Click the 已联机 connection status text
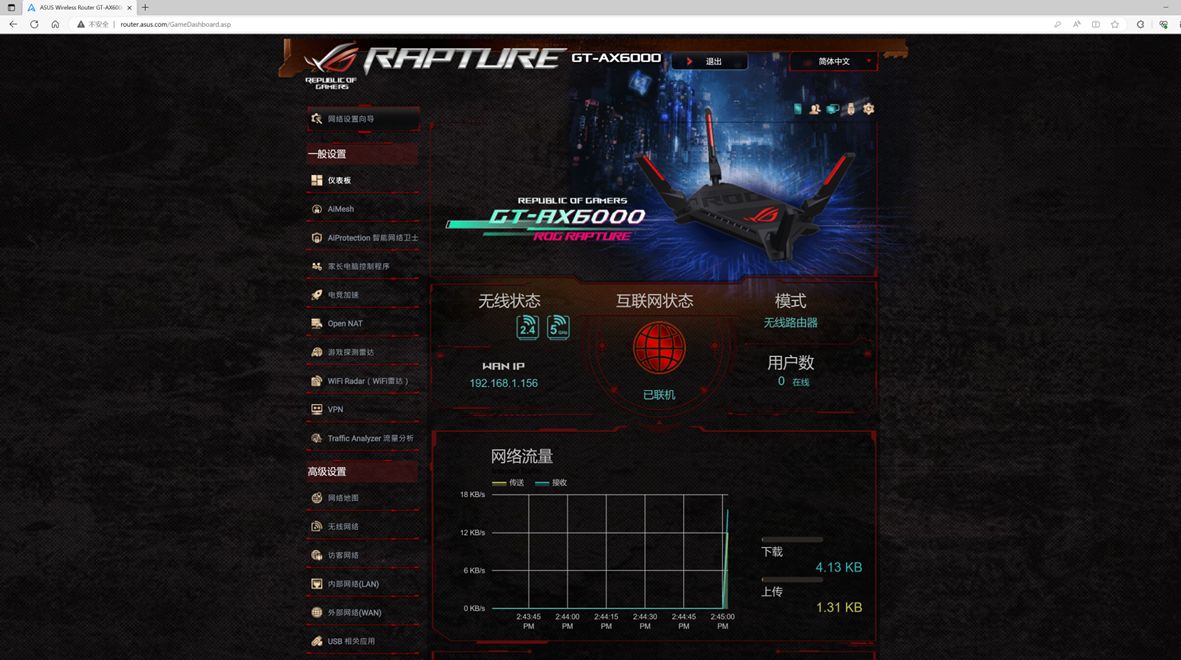This screenshot has width=1181, height=660. click(659, 395)
